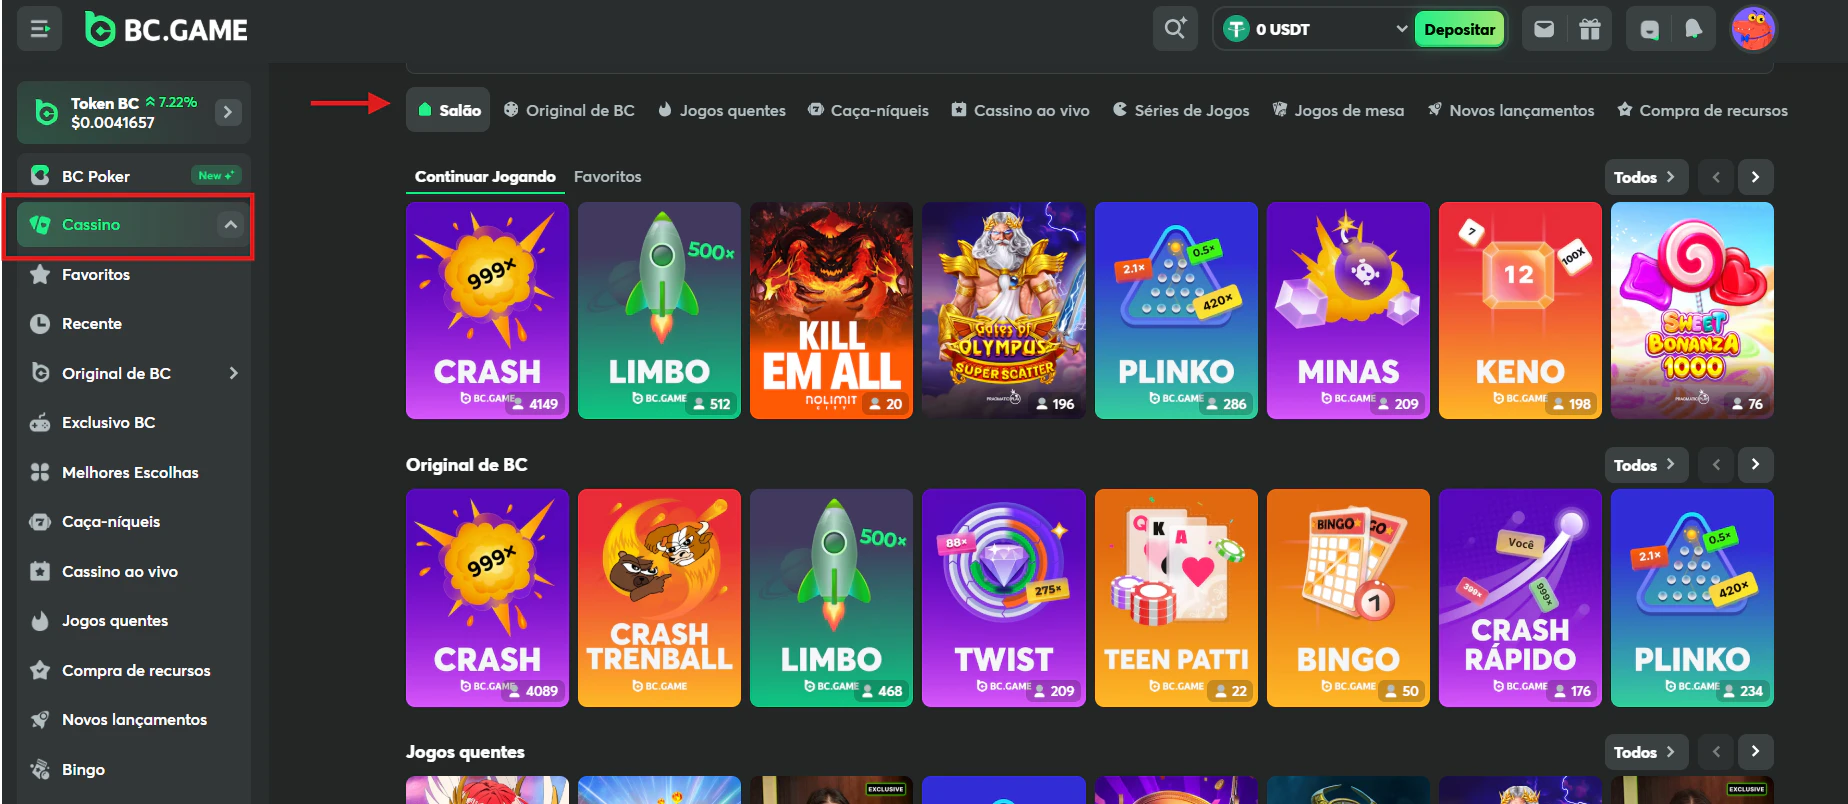Screen dimensions: 1848x804
Task: Open Crash Trenball game thumbnail
Action: click(x=659, y=598)
